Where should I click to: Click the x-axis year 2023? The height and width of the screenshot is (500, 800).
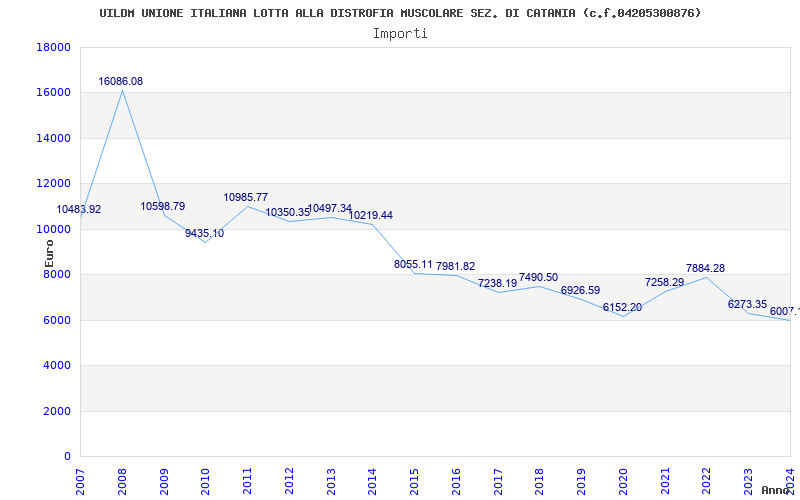748,481
